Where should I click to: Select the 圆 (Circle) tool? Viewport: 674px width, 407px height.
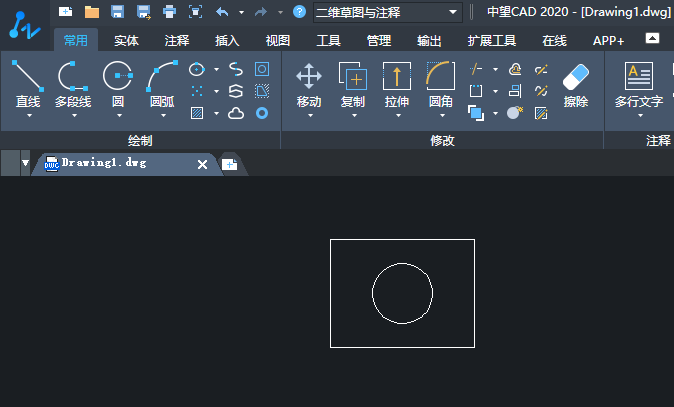click(118, 84)
